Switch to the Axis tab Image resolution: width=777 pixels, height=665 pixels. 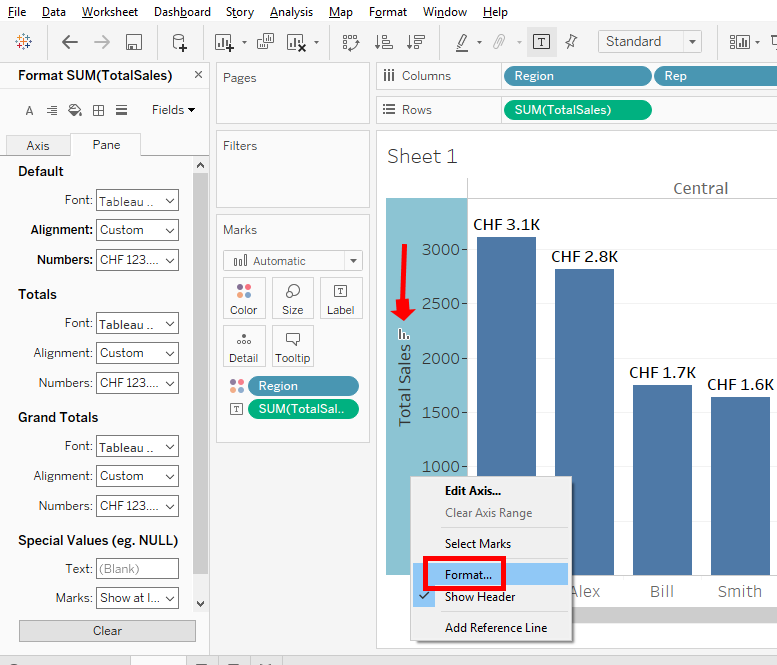point(38,146)
